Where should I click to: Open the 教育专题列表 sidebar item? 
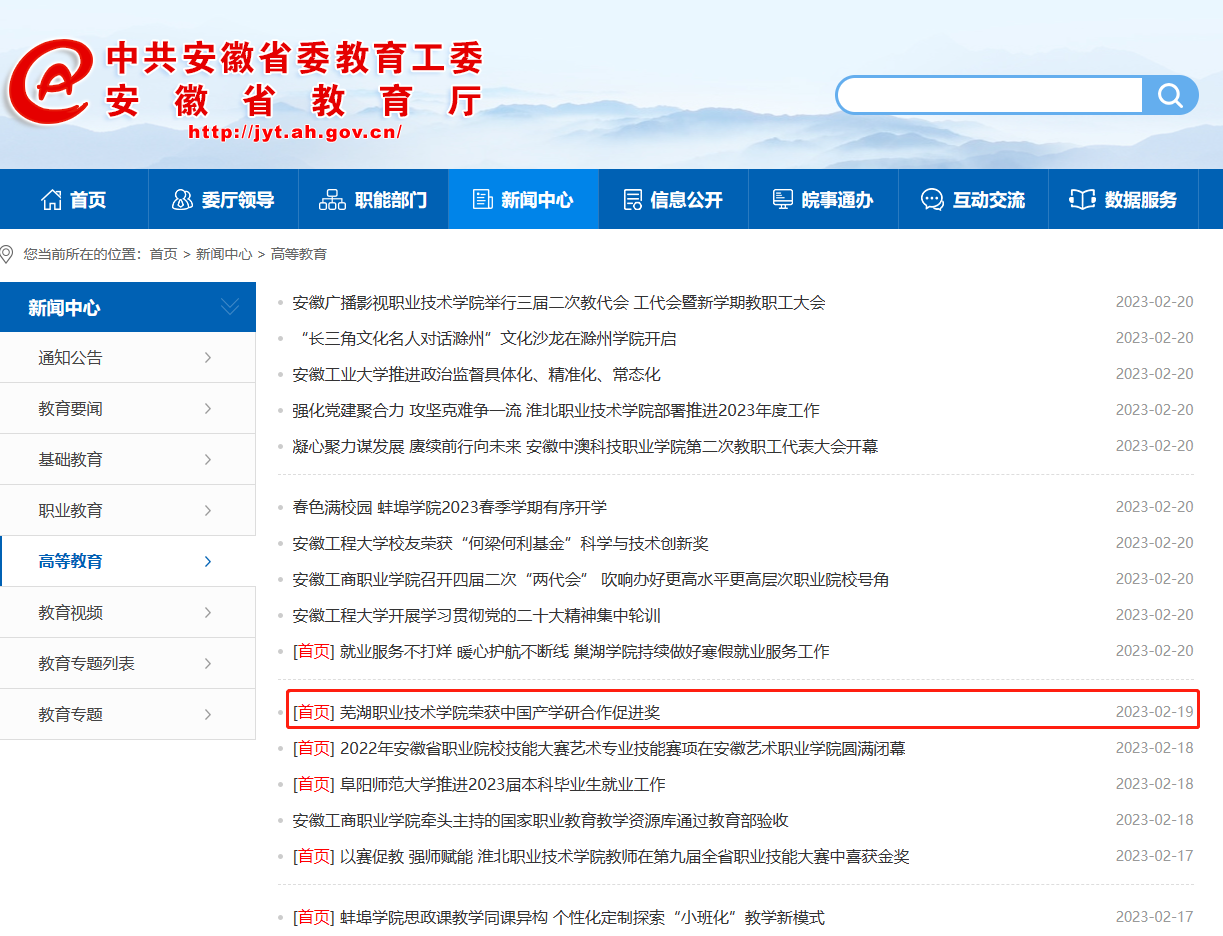86,664
